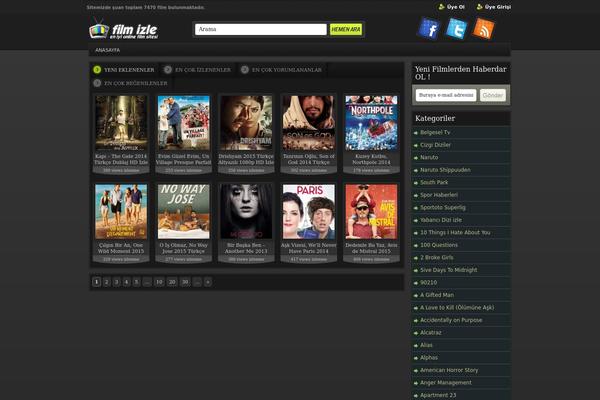Open the Un Village Presque Parfait poster
The width and height of the screenshot is (600, 400).
click(x=184, y=123)
